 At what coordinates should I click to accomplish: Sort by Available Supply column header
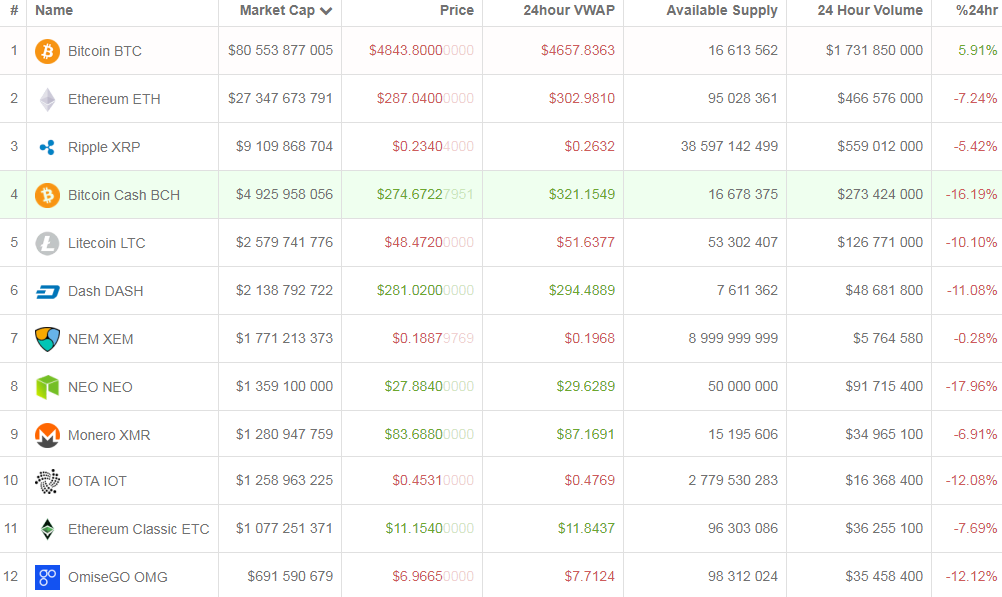click(721, 11)
